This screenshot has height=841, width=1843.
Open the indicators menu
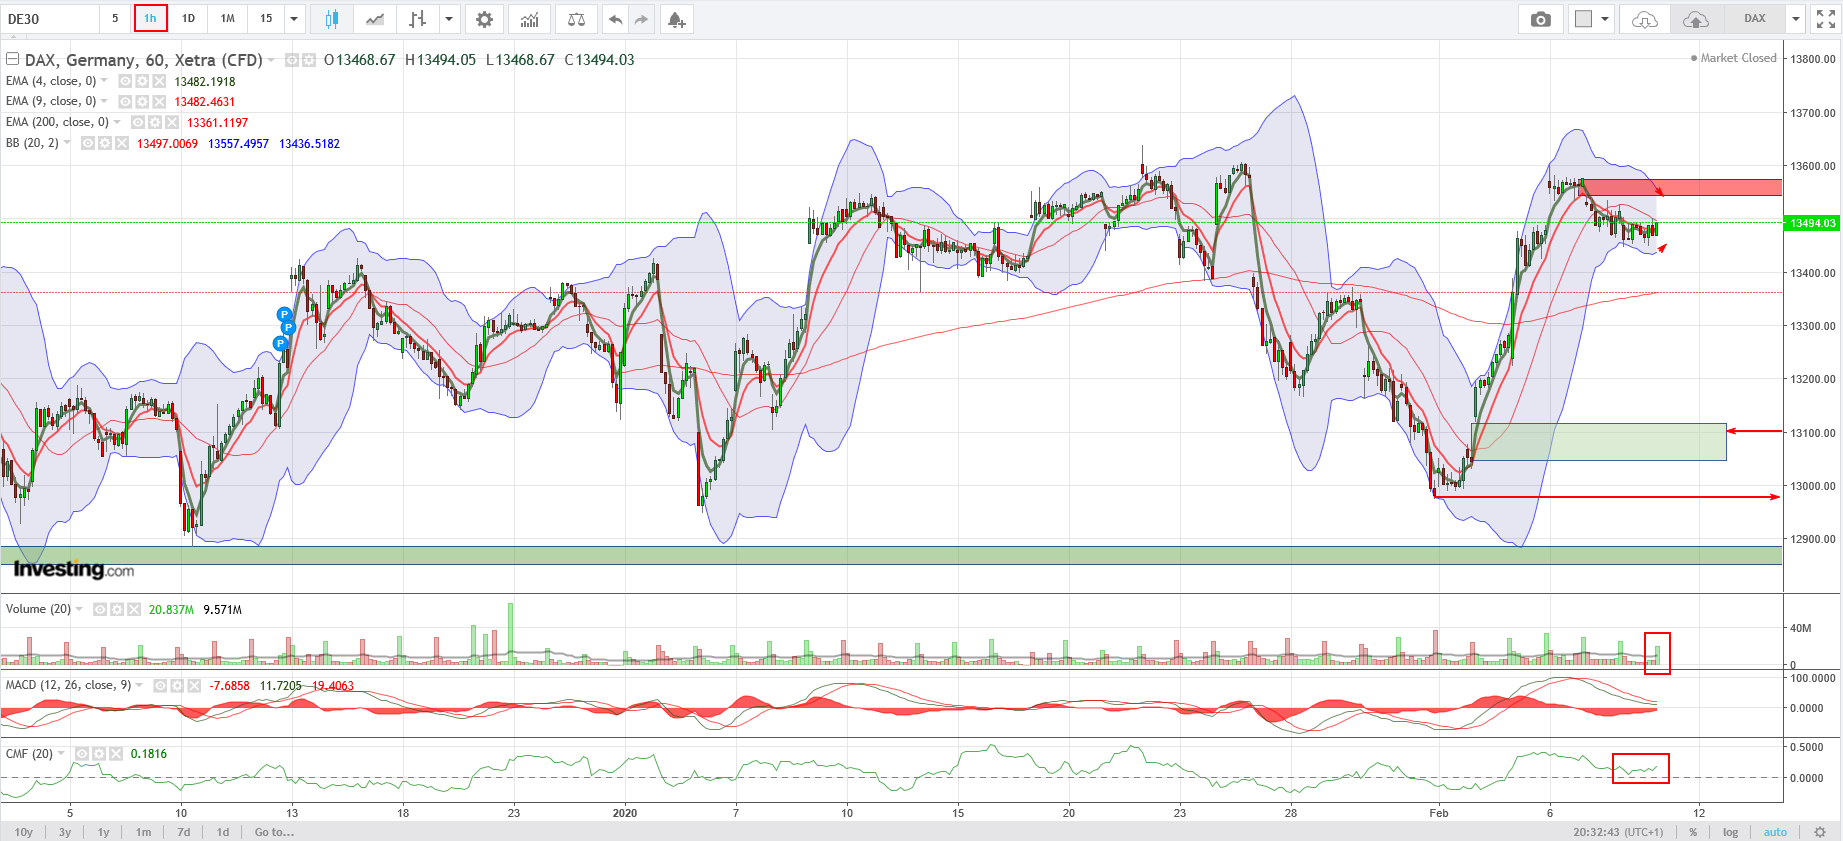coord(530,19)
